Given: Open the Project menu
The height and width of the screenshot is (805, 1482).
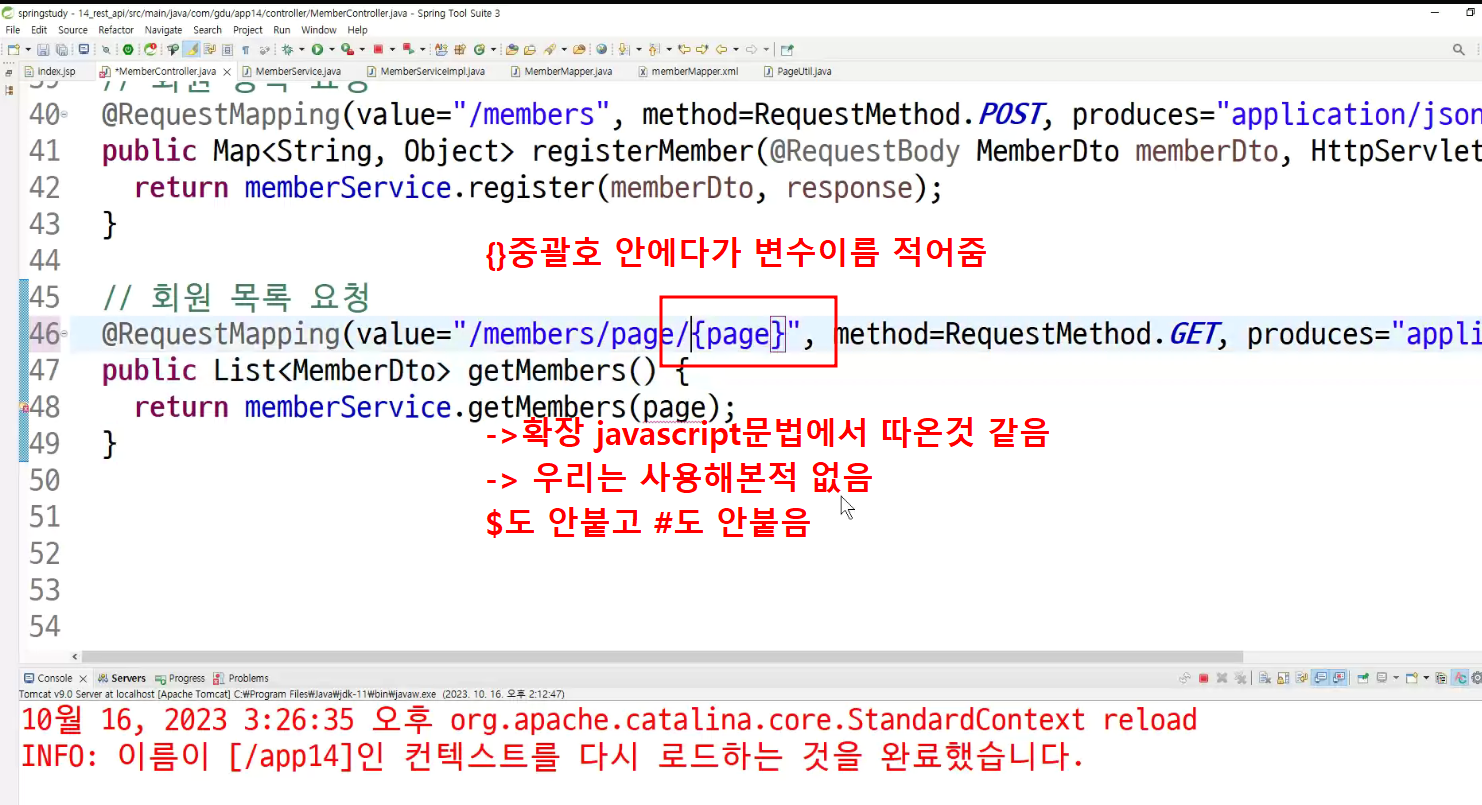Looking at the screenshot, I should point(248,30).
